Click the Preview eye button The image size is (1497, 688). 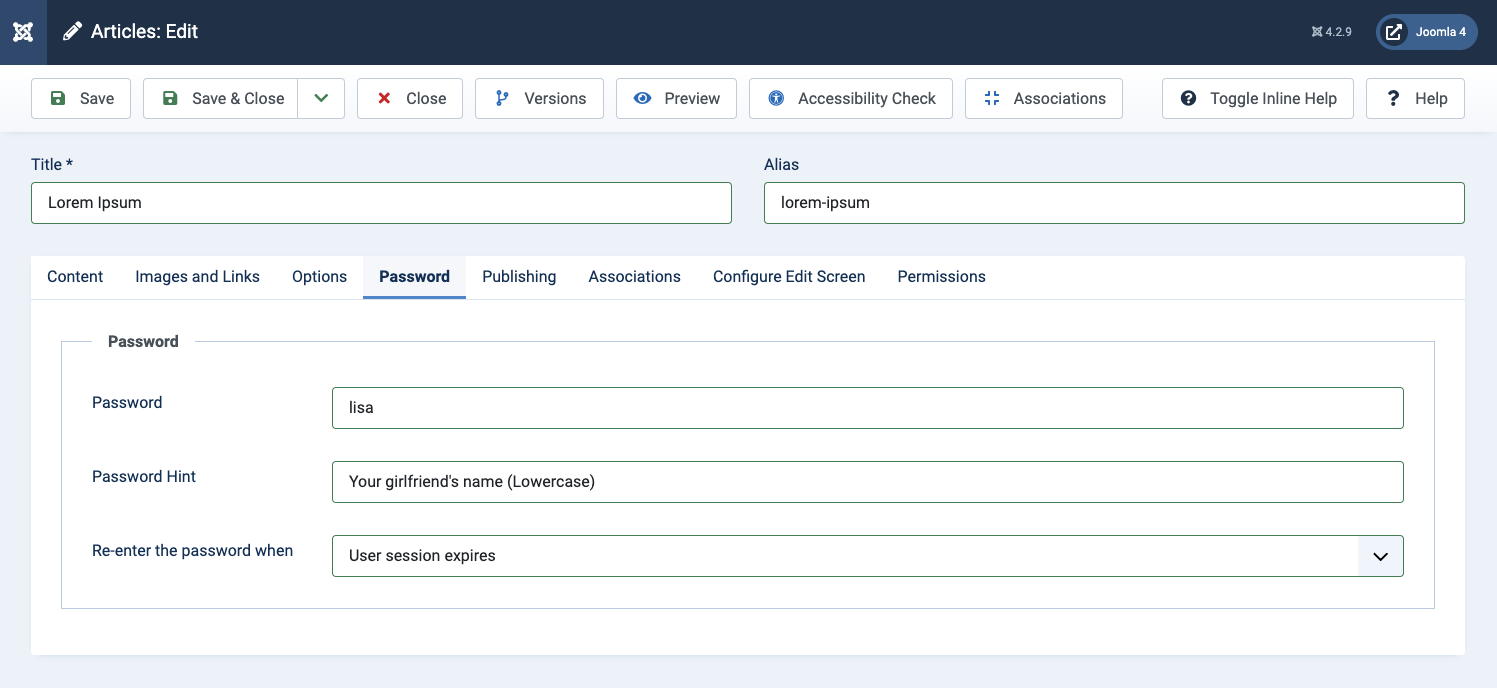676,98
